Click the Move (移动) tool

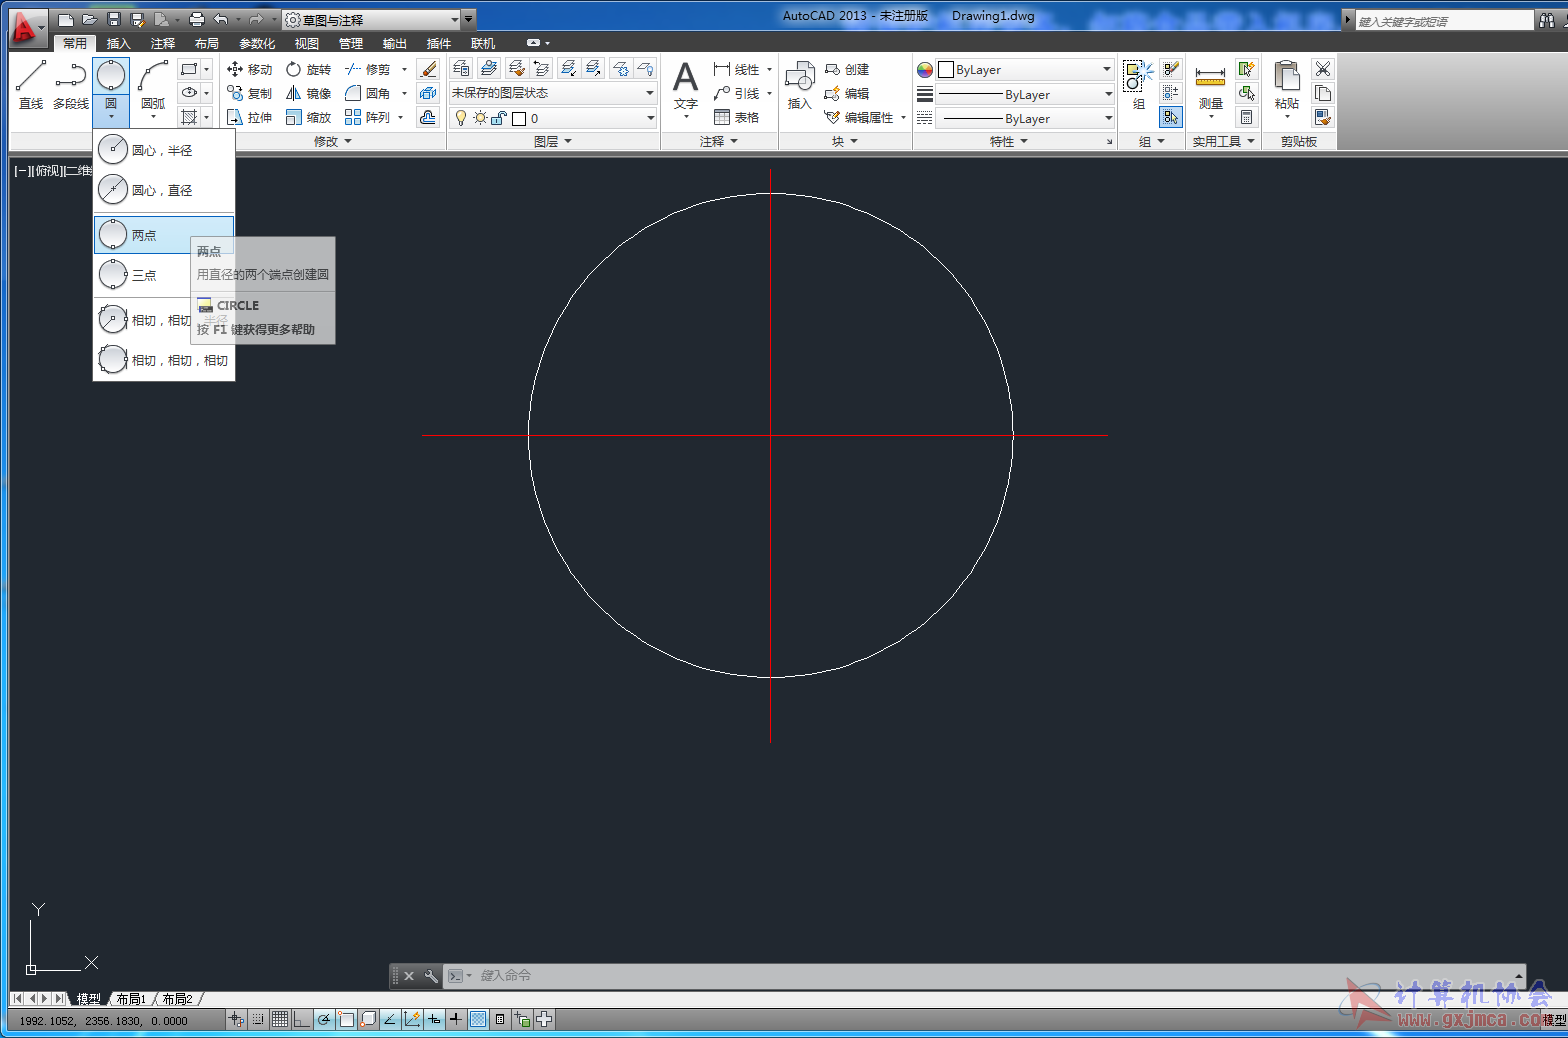pos(249,69)
